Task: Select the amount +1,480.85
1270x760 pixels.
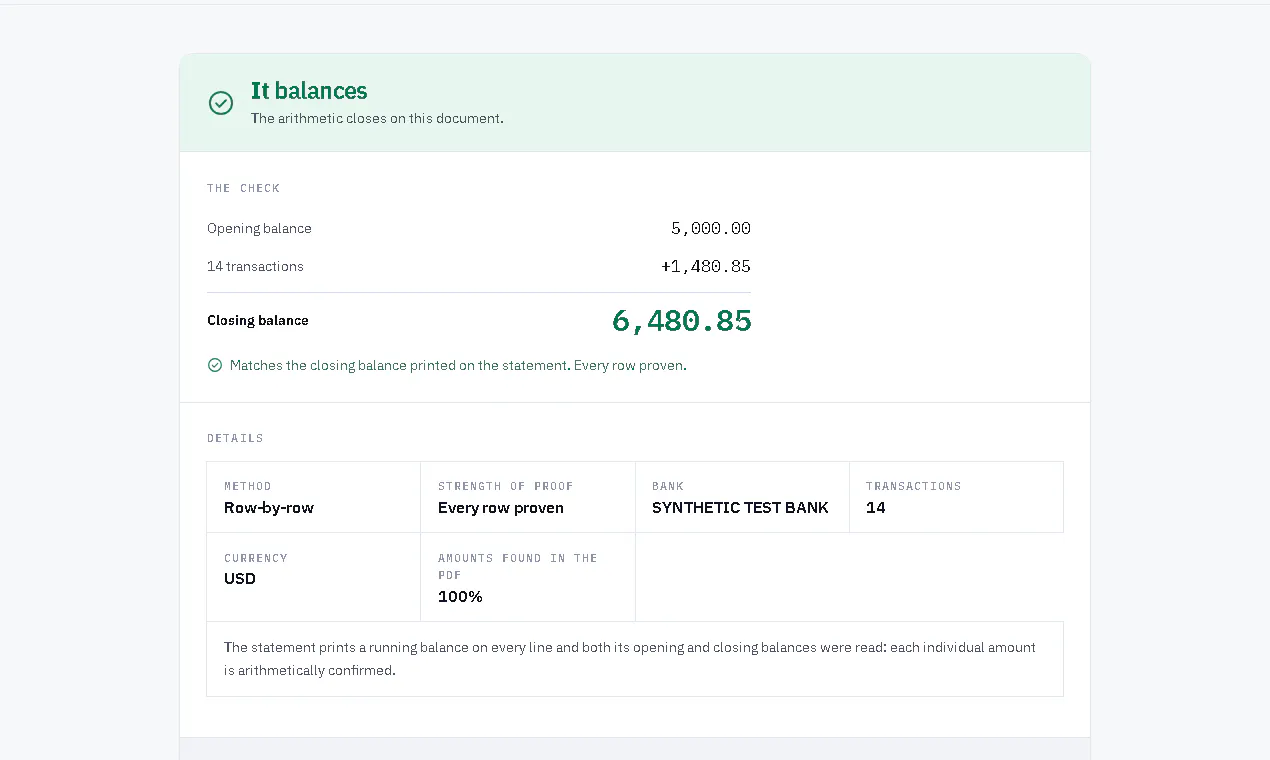Action: (706, 267)
